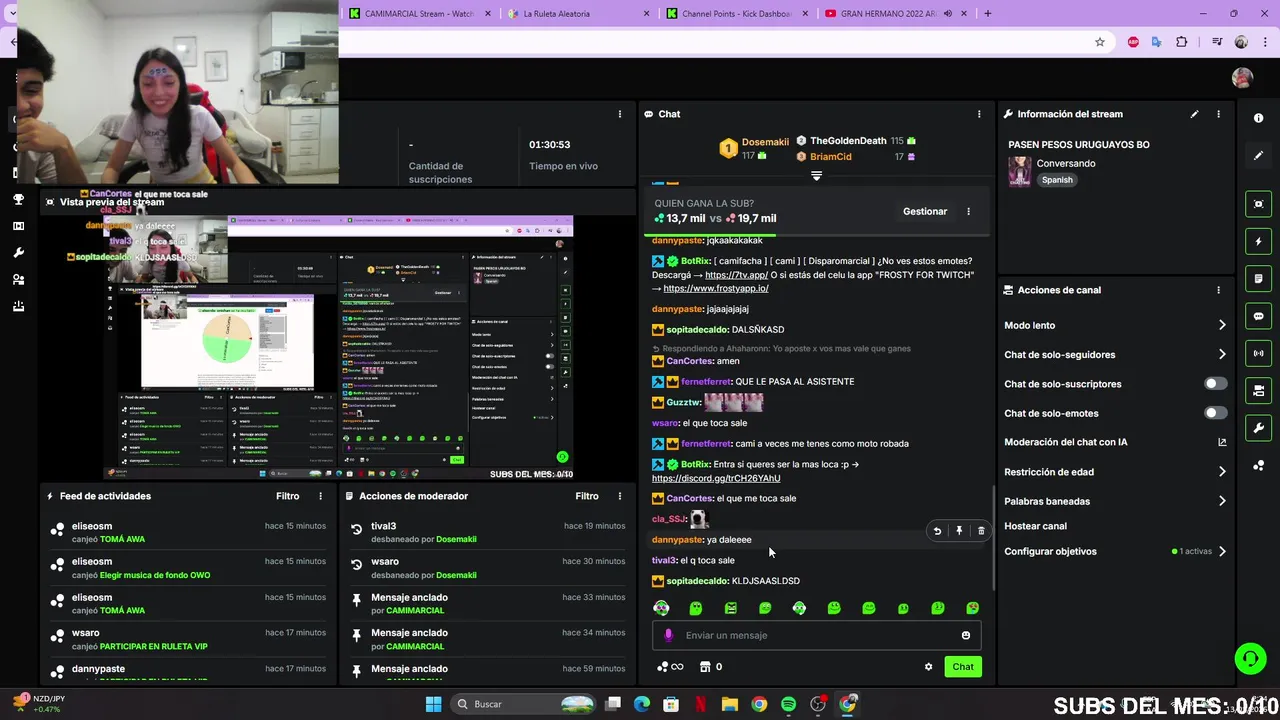
Task: Expand Configurar objetivos settings
Action: coord(1222,551)
